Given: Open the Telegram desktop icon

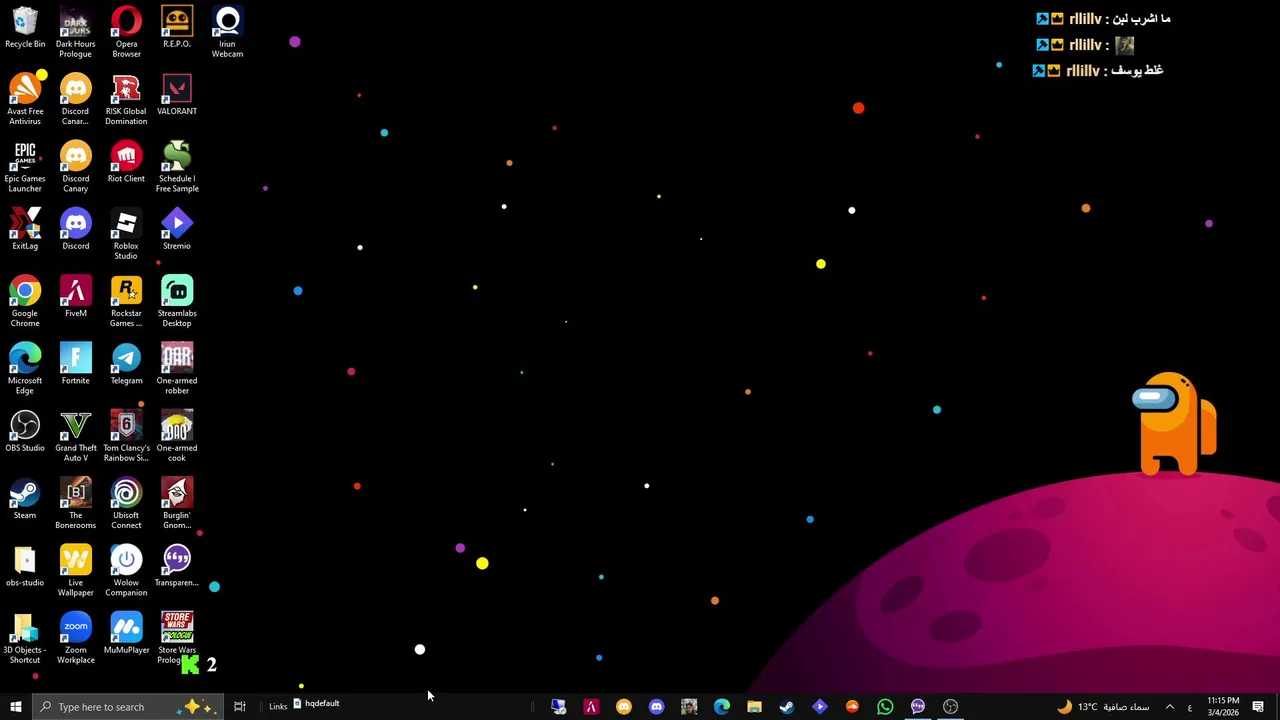Looking at the screenshot, I should click(x=126, y=364).
